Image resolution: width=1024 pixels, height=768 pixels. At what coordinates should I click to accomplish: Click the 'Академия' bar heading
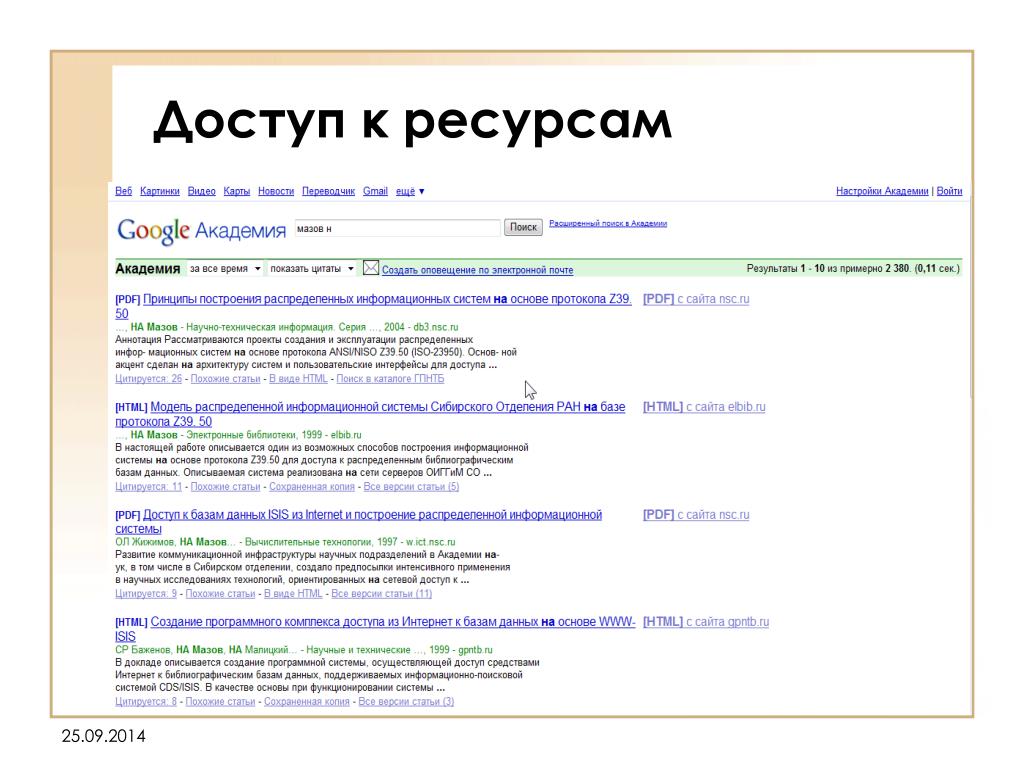click(x=148, y=268)
